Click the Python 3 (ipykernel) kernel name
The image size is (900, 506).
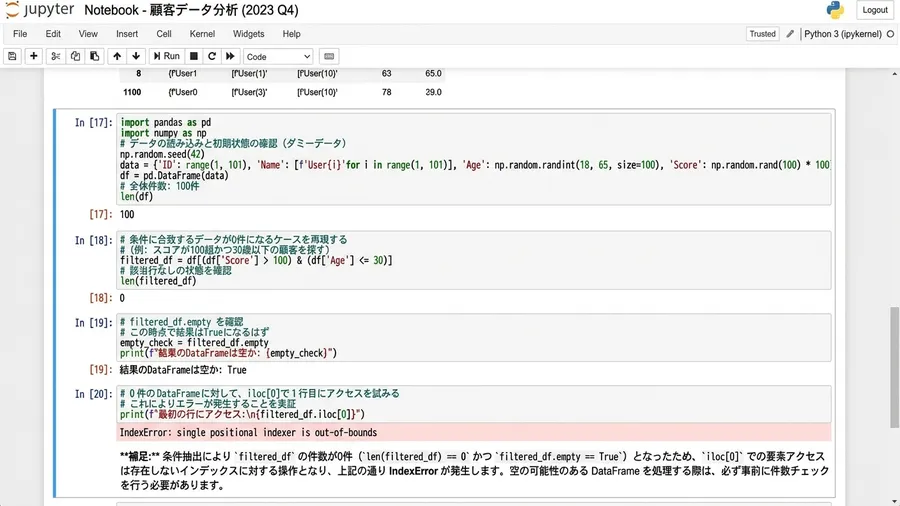[x=843, y=34]
